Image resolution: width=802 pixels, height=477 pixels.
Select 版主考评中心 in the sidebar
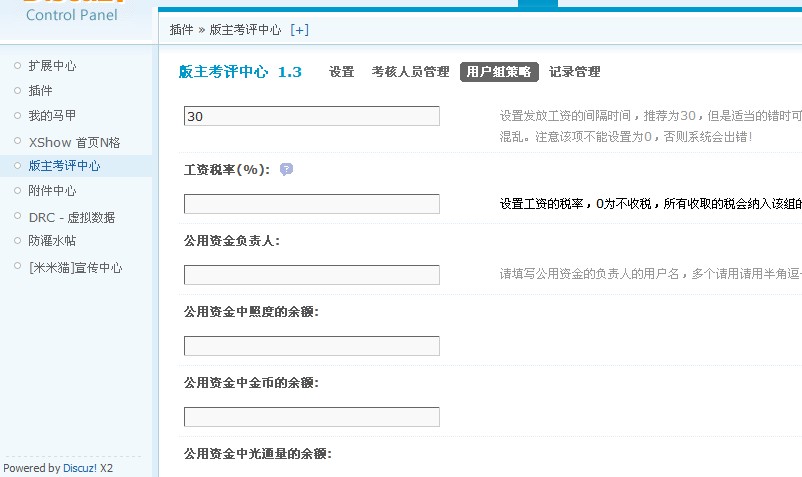coord(64,166)
